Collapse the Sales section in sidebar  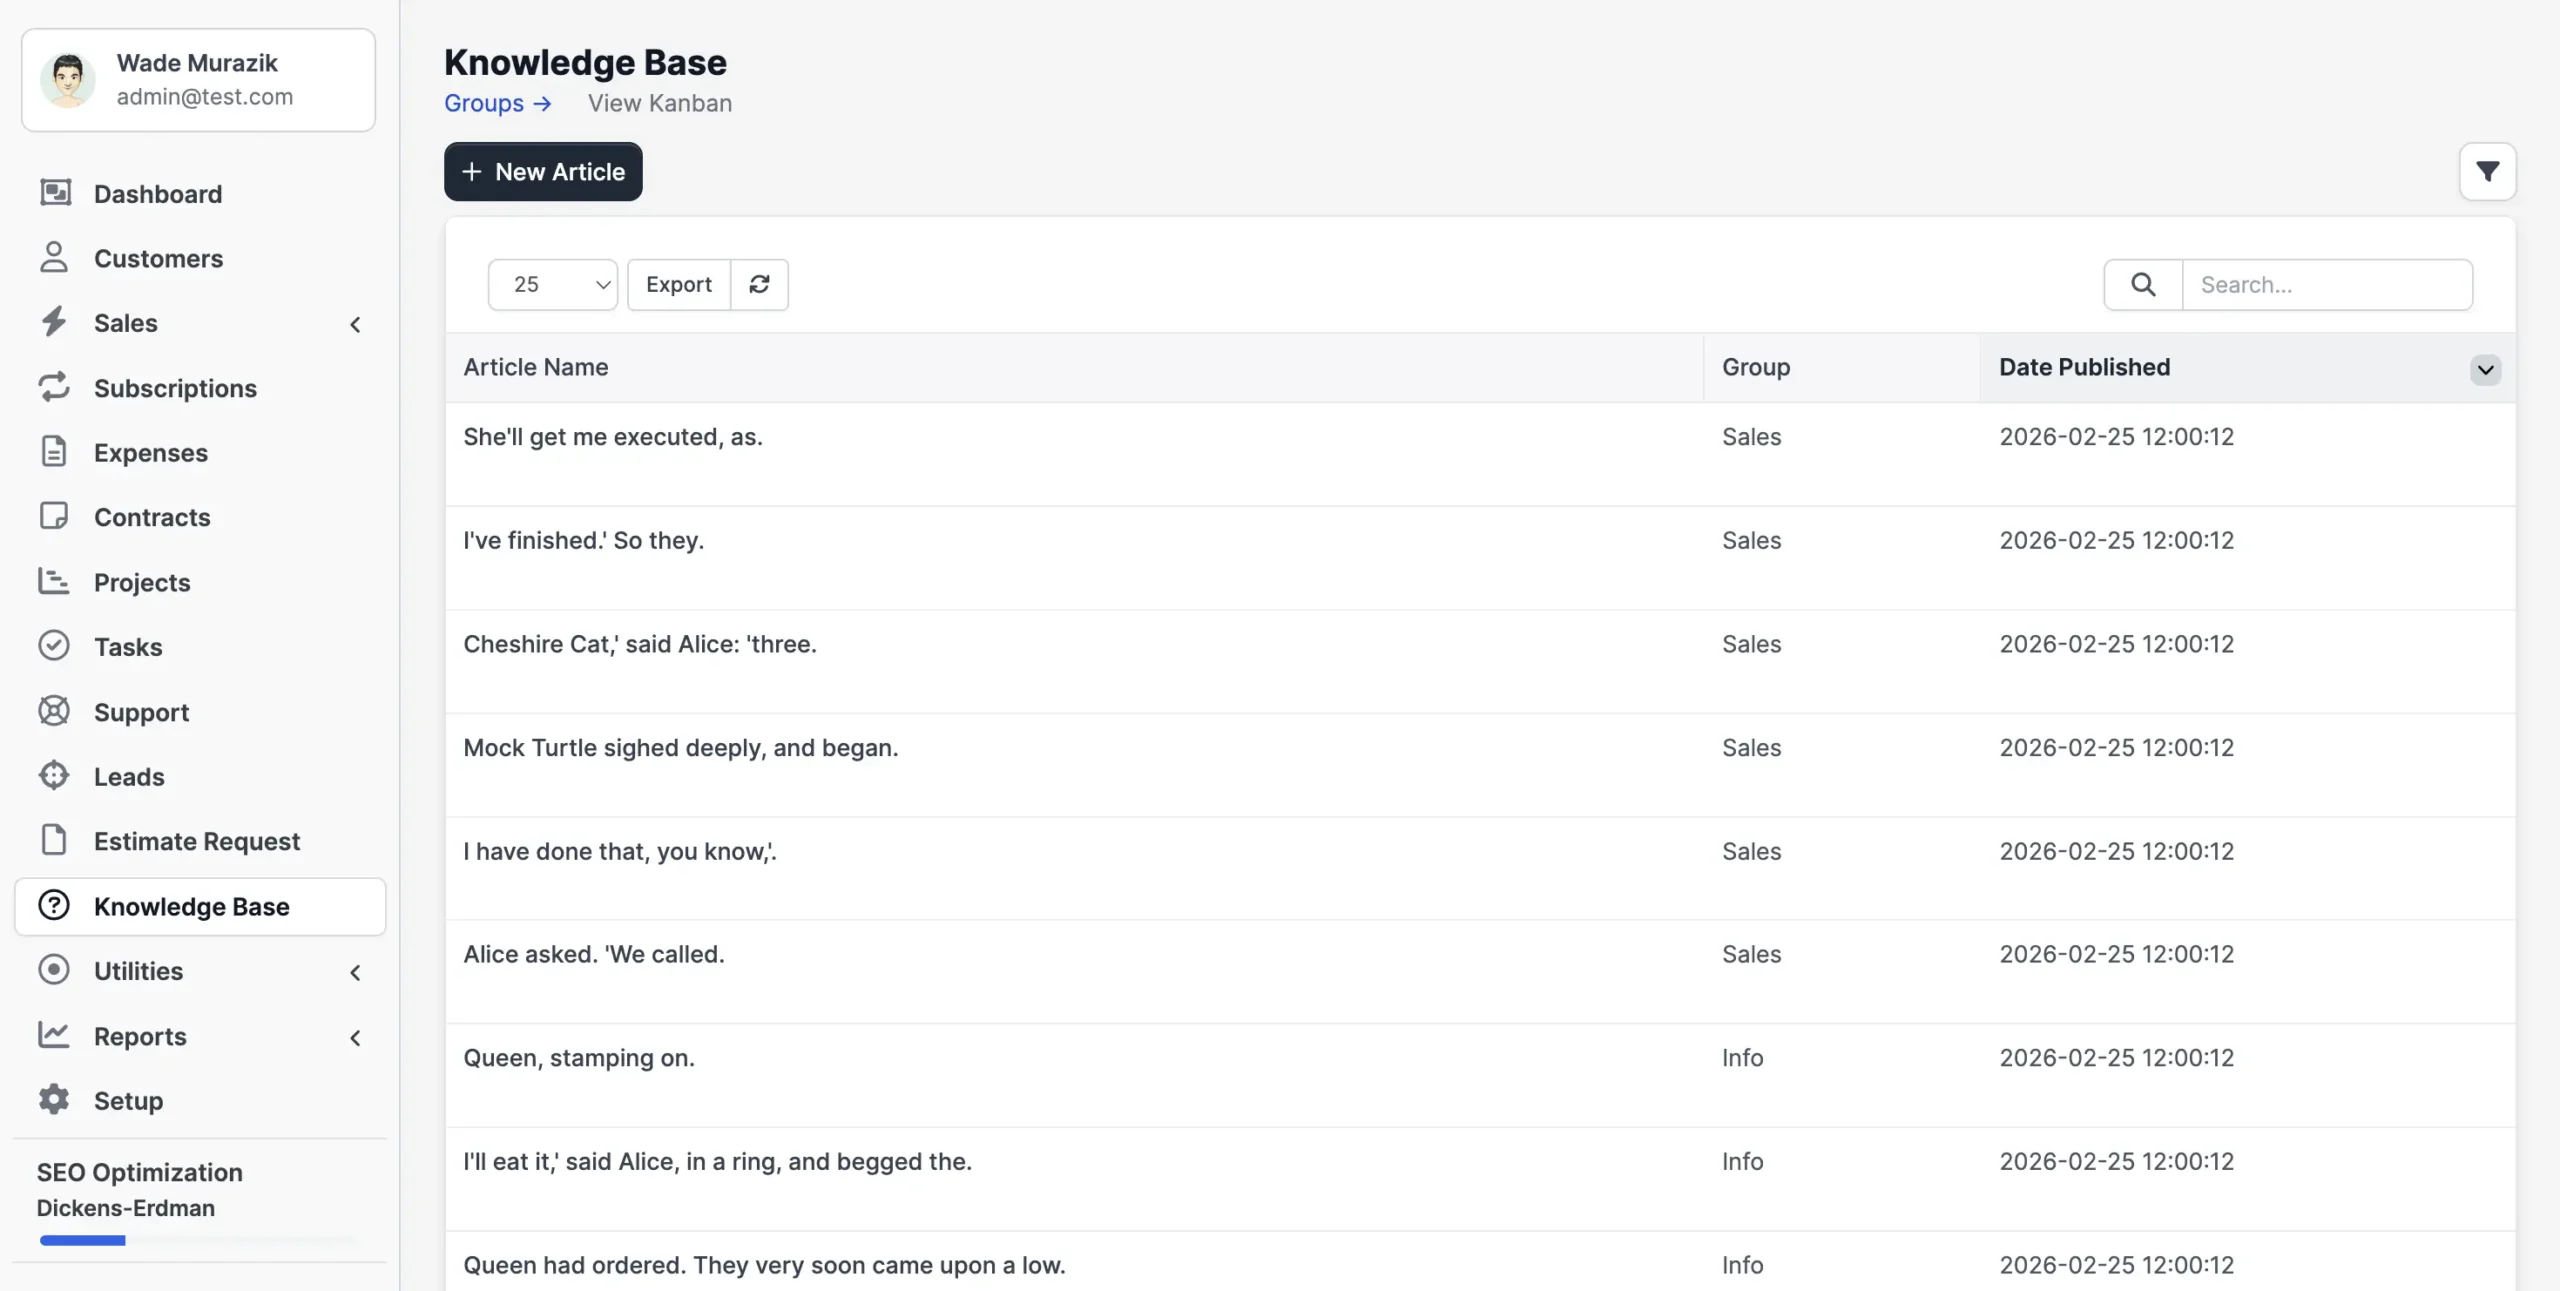coord(356,324)
